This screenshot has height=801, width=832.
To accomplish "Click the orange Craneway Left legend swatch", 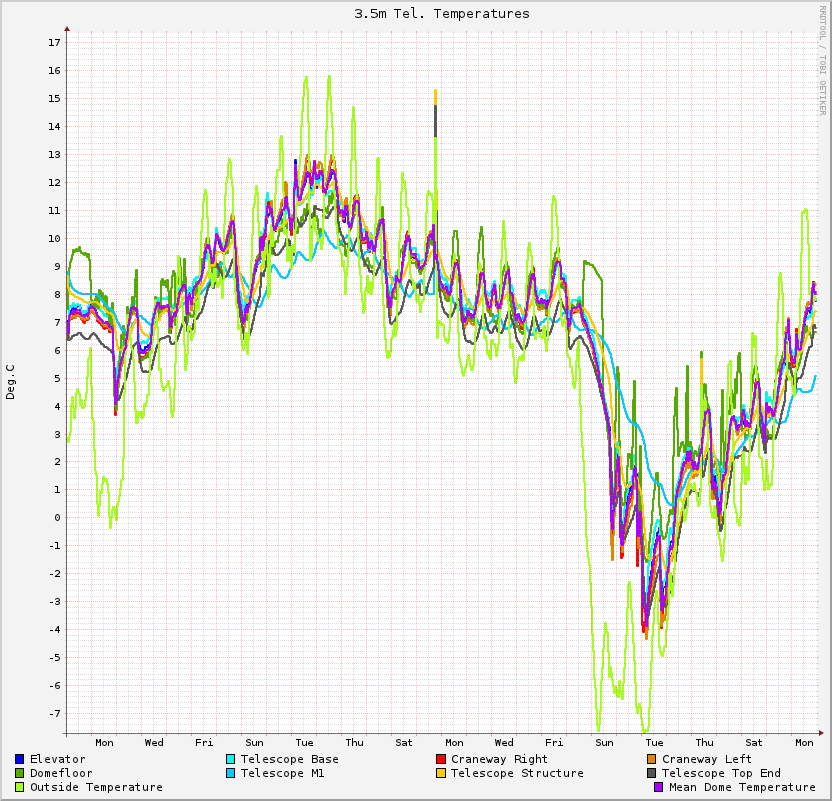I will [651, 759].
